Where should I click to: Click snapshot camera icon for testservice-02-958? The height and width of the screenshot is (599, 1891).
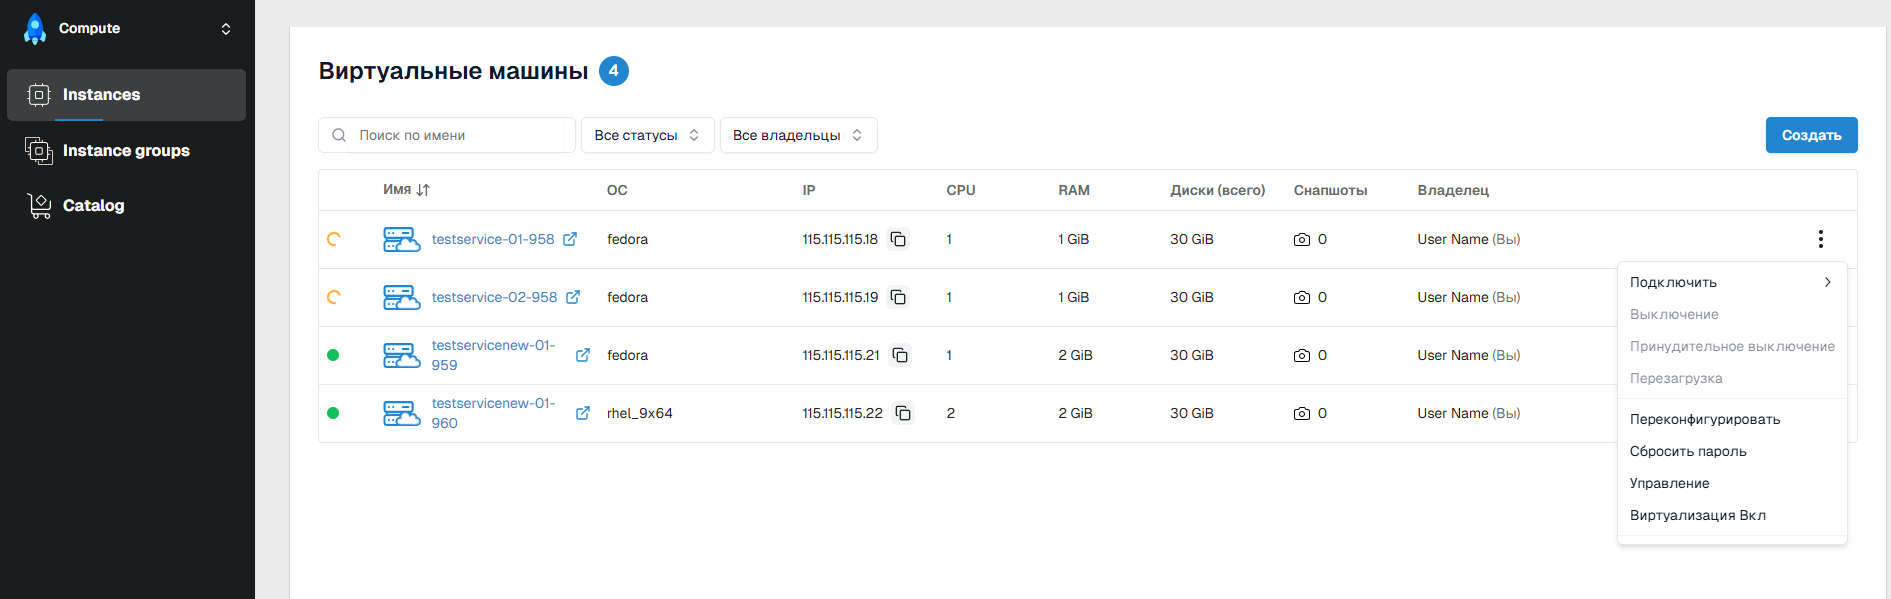point(1301,298)
